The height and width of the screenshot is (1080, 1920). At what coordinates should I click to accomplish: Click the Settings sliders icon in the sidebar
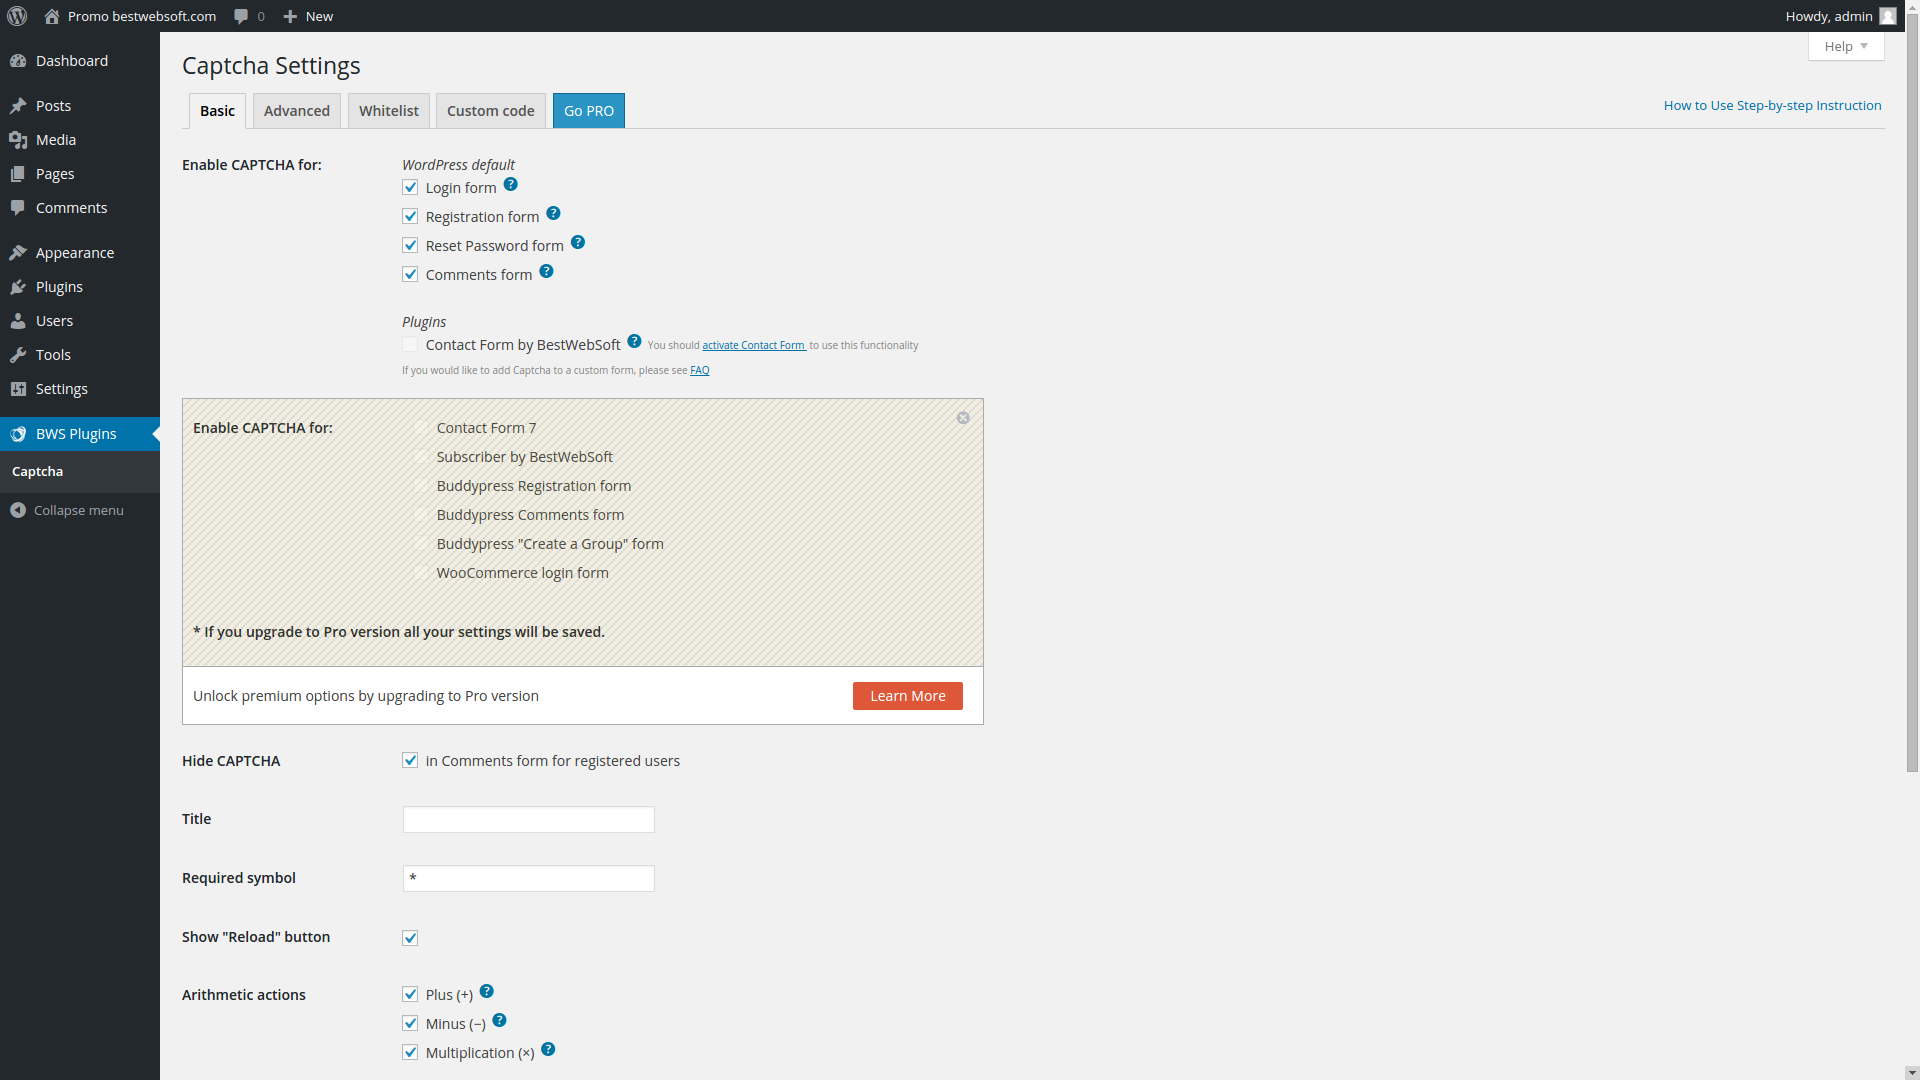coord(18,389)
